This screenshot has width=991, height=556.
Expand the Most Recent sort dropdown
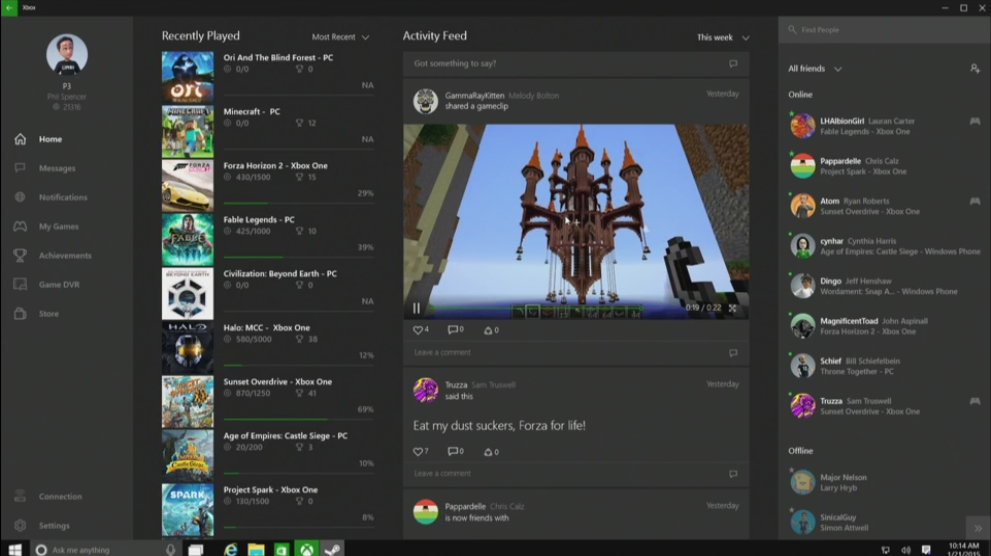point(341,37)
